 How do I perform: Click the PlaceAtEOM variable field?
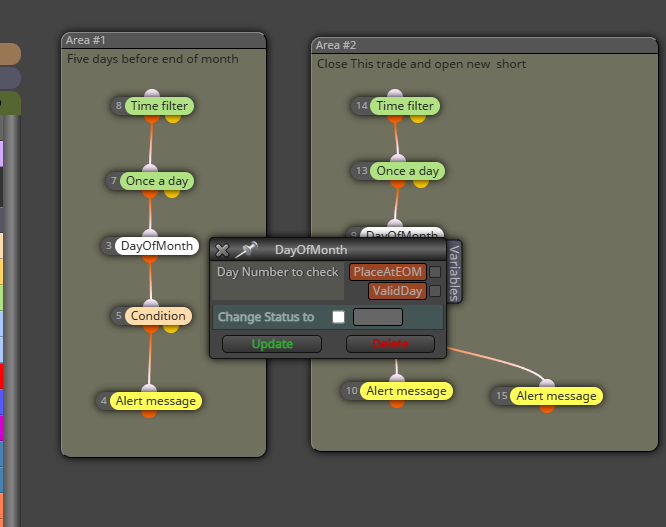tap(387, 272)
